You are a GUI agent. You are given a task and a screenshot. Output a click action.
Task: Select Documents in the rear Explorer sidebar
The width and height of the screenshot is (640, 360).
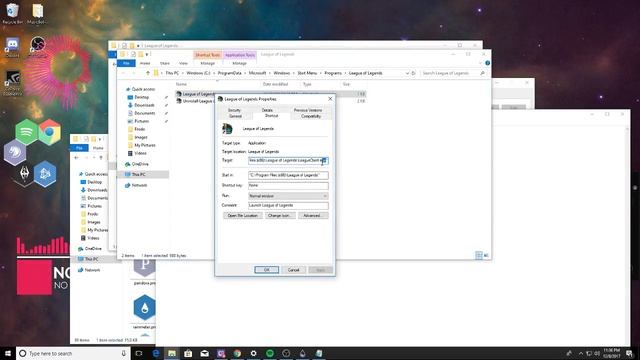97,198
